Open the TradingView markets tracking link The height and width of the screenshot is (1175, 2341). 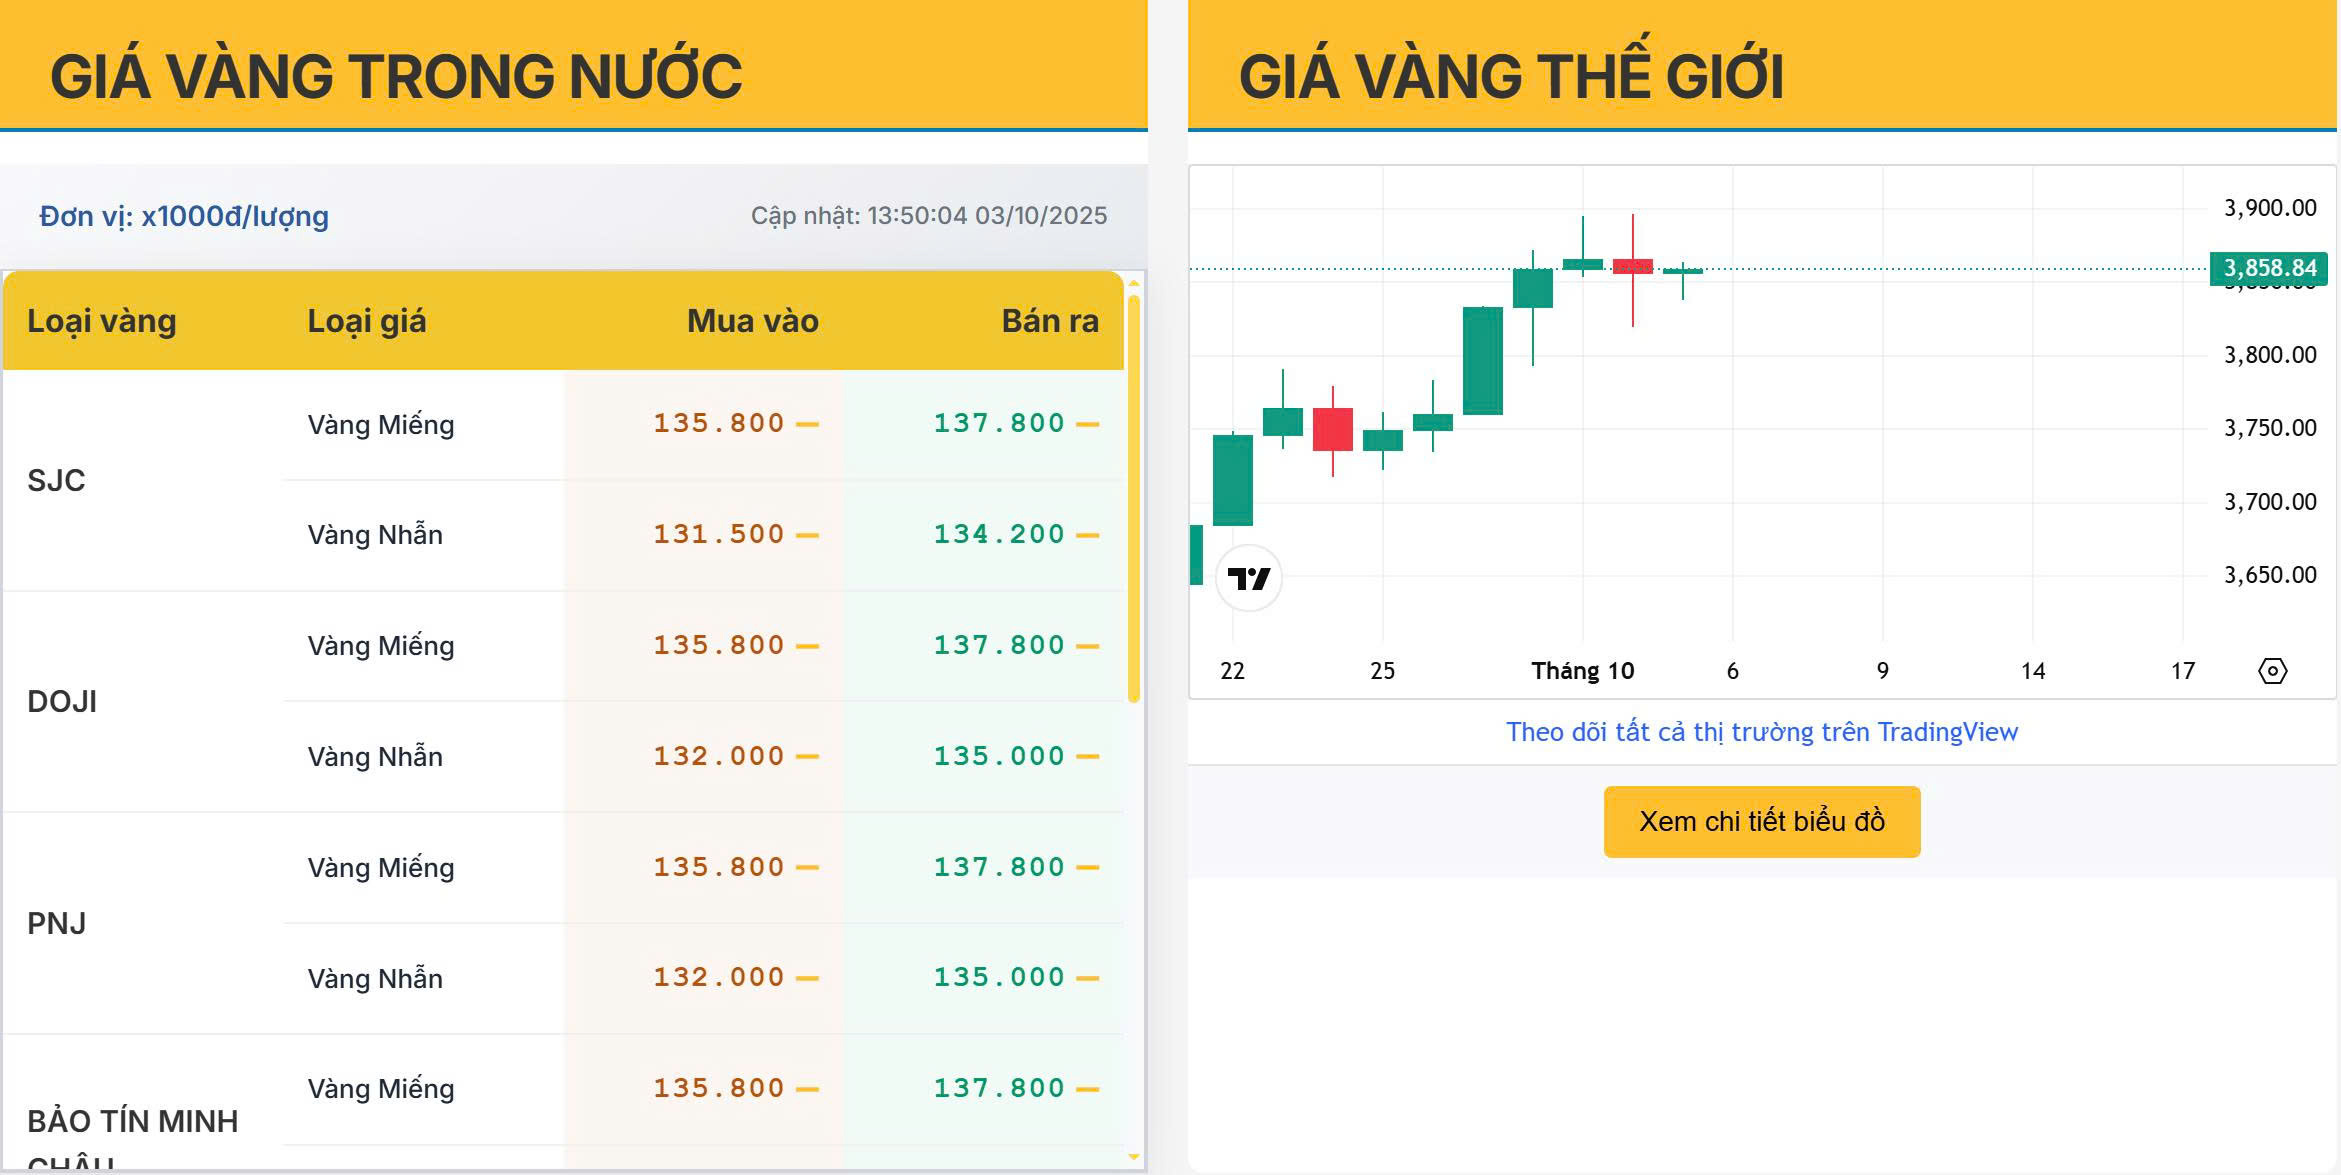click(1761, 732)
